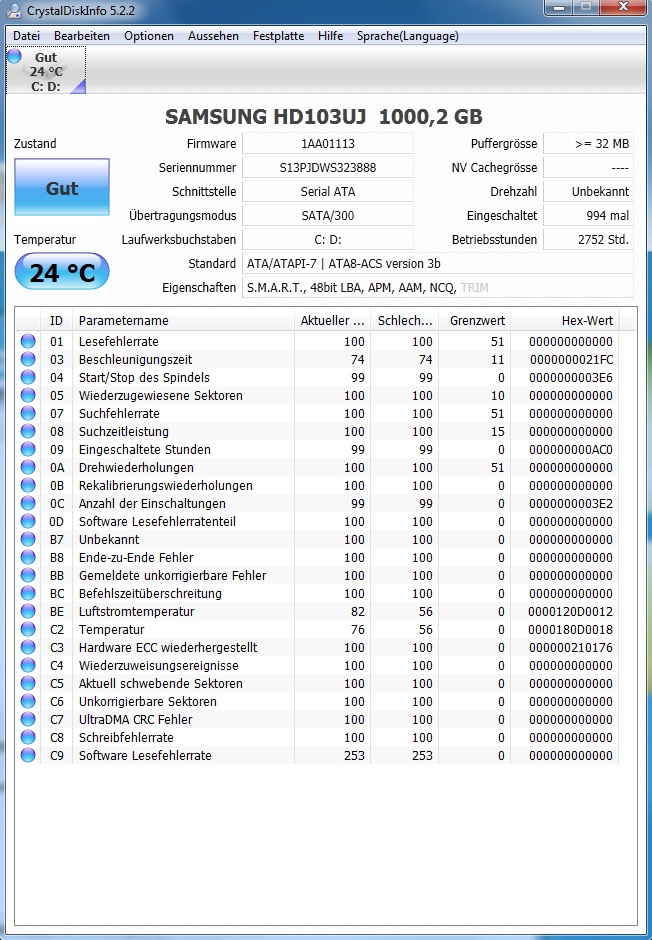Screen dimensions: 652x940
Task: Click the status orb for Wiederzuweisungsereignisse
Action: (x=28, y=665)
